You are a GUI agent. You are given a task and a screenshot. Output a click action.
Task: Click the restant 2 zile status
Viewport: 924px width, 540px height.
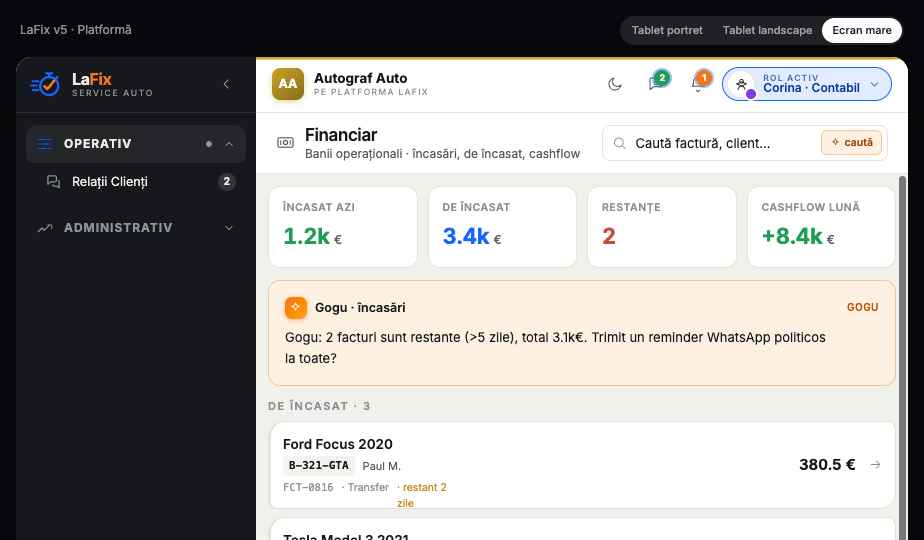422,495
